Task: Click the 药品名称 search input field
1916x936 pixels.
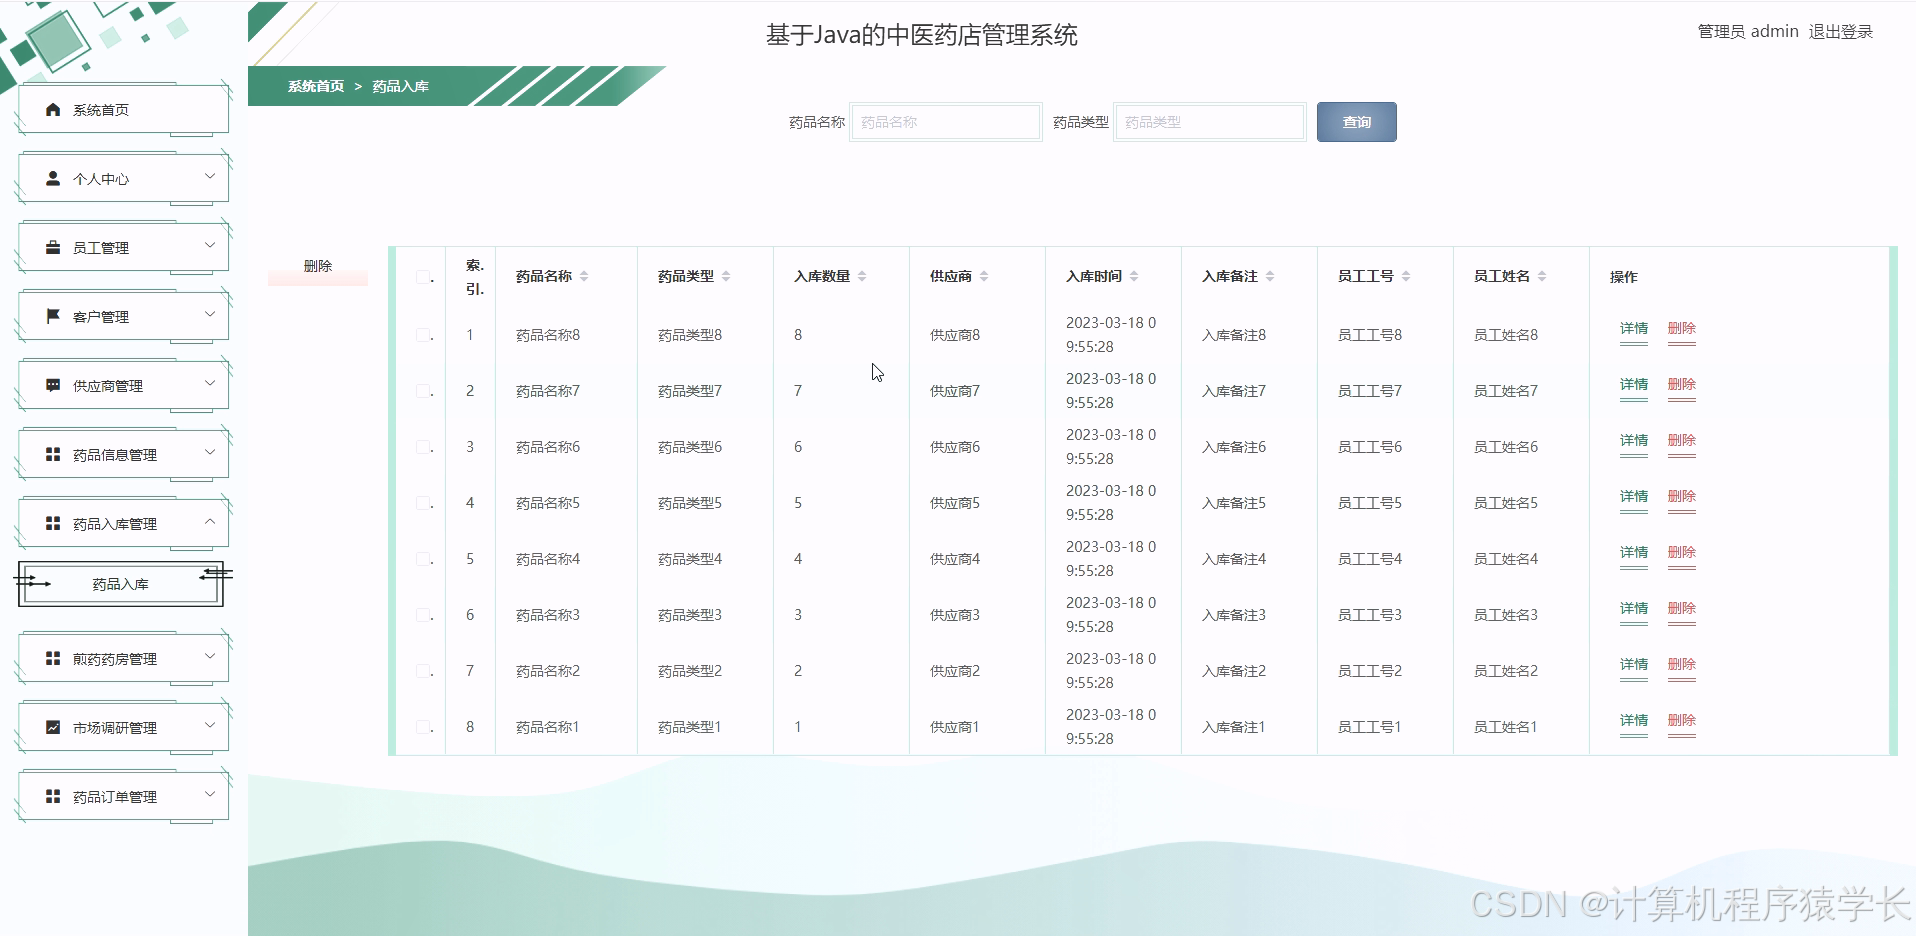Action: 945,121
